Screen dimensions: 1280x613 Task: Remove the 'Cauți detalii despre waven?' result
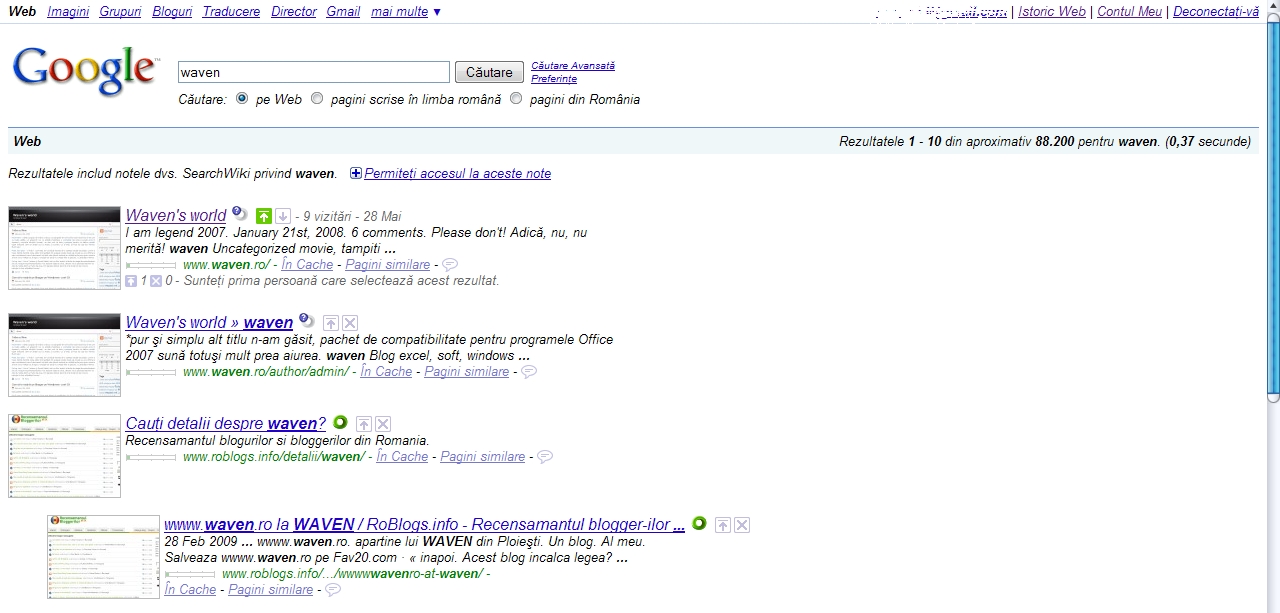[x=383, y=424]
